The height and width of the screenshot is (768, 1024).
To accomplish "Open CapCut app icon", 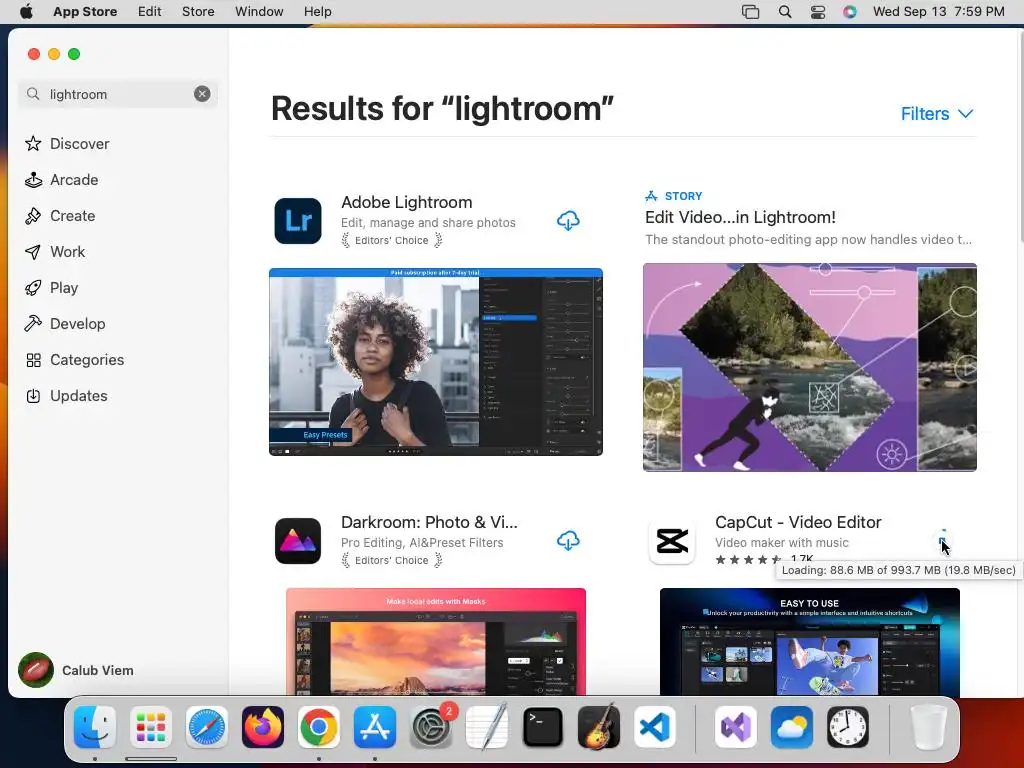I will coord(672,541).
